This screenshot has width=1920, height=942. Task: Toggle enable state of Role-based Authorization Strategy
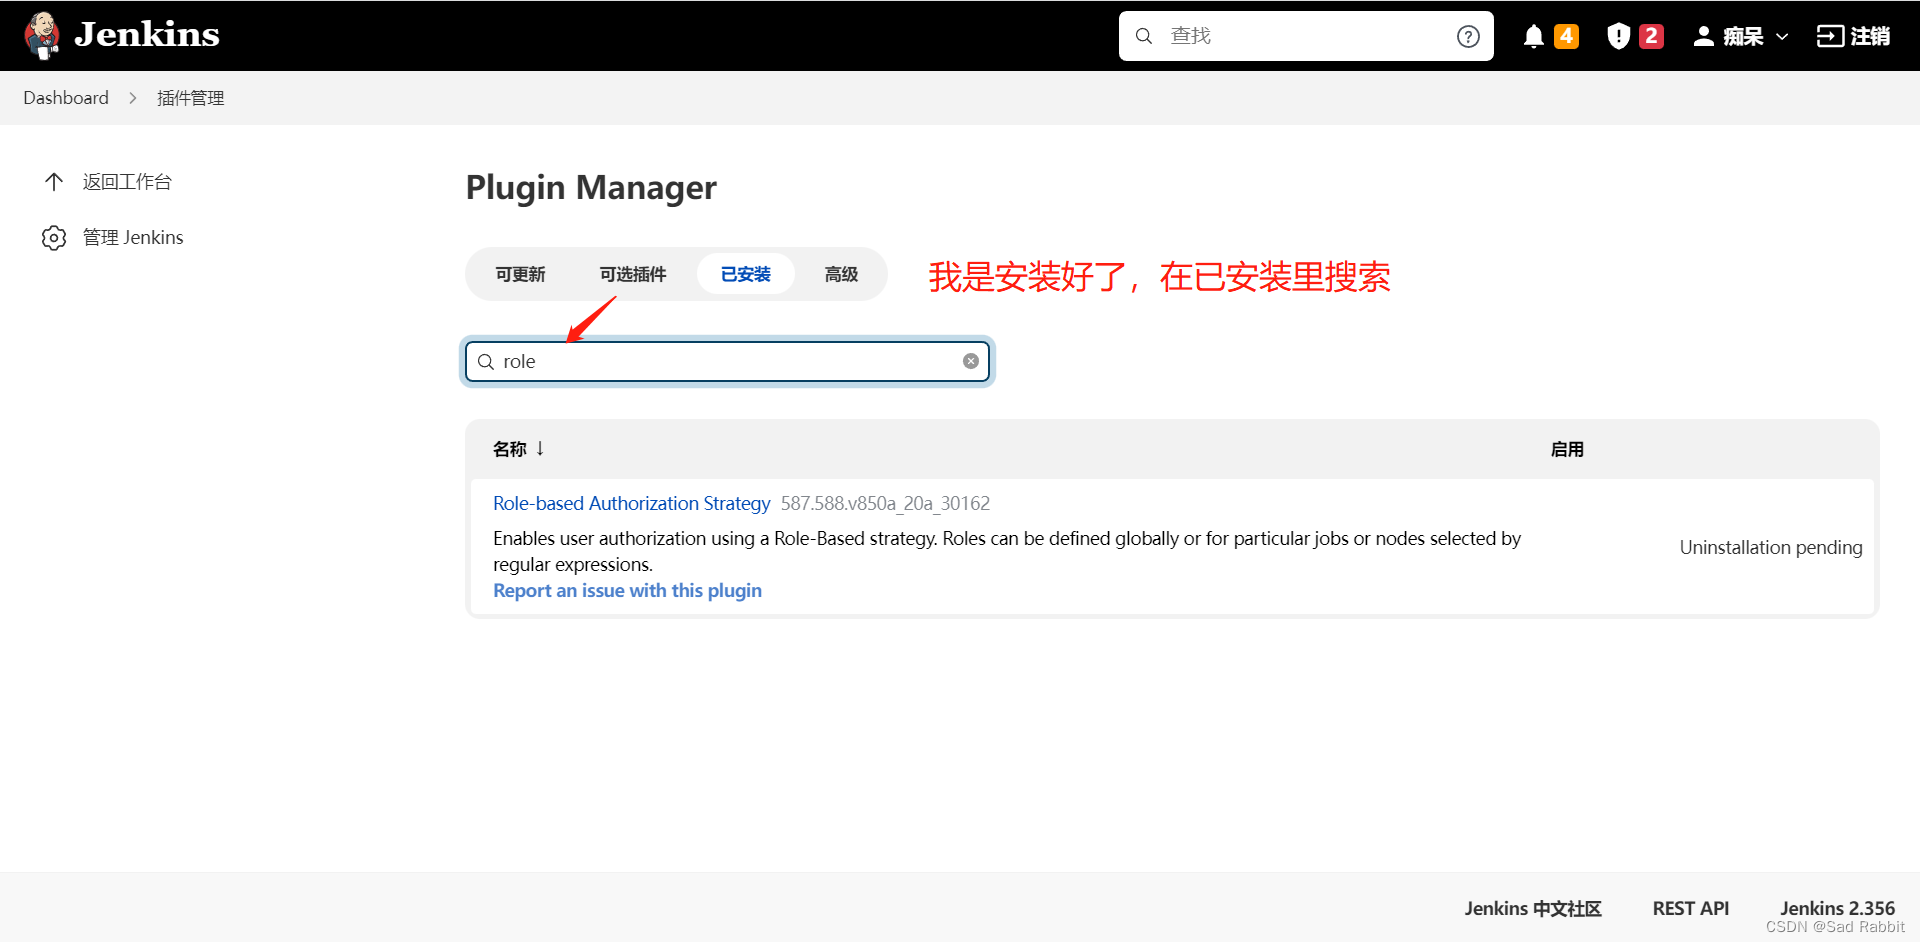click(x=1770, y=547)
